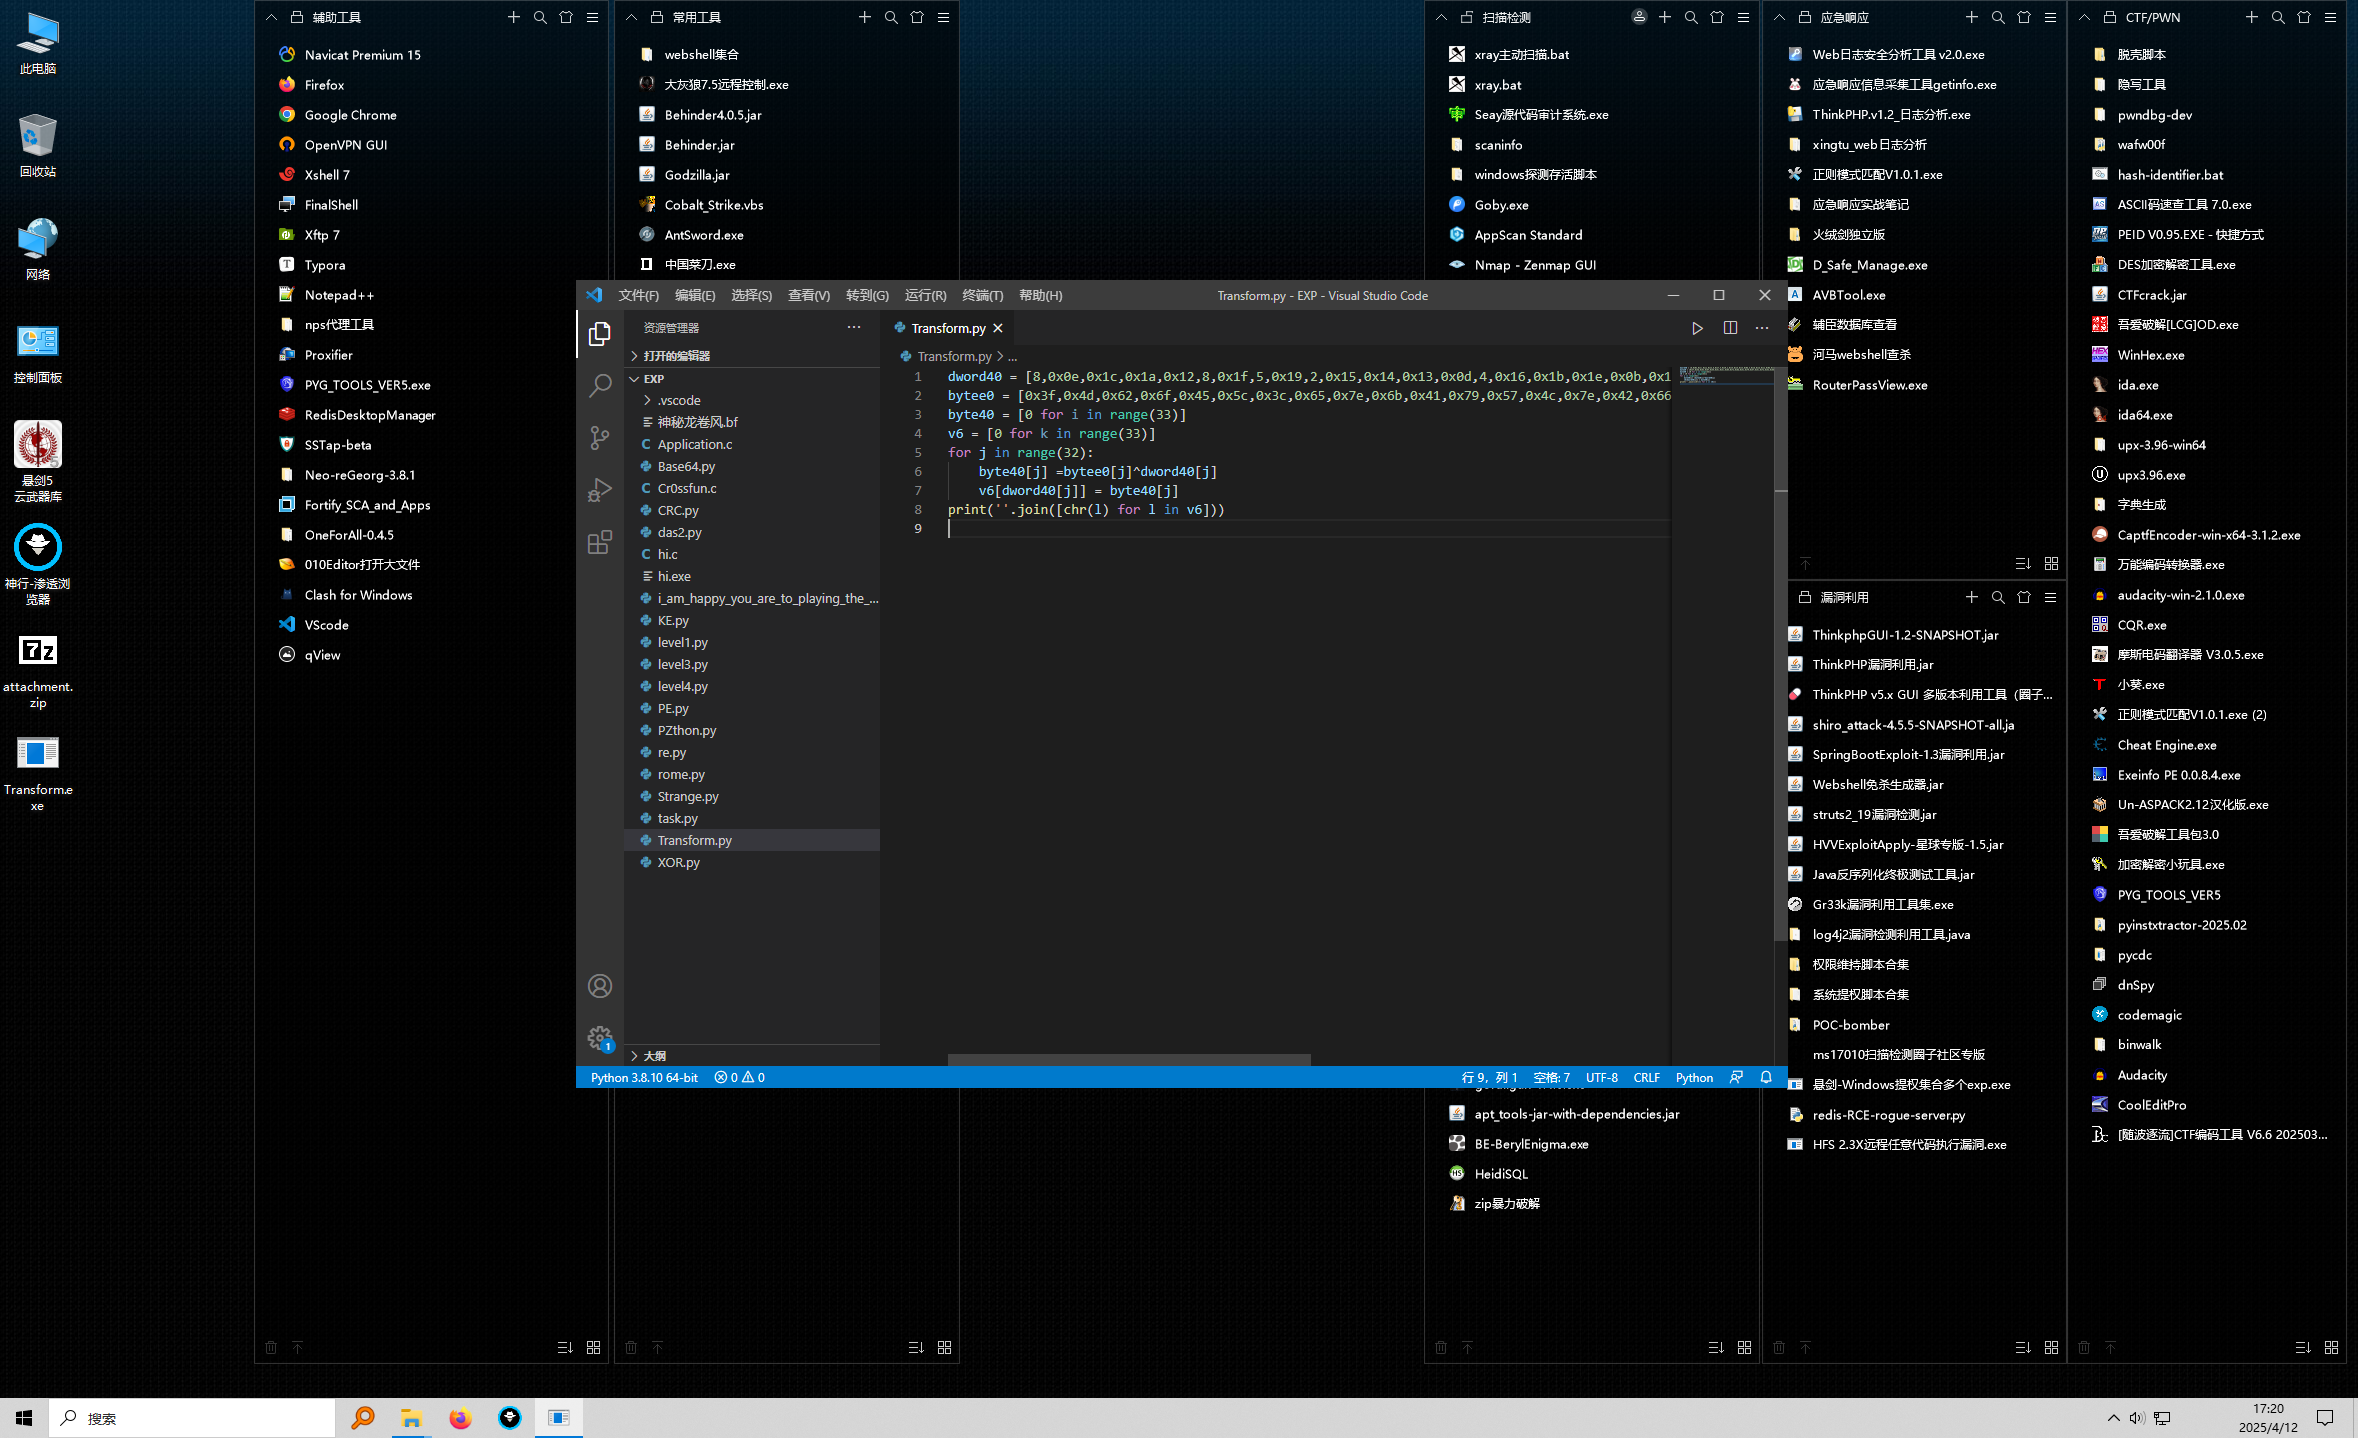Open the Manage gear icon
This screenshot has height=1438, width=2358.
(x=600, y=1038)
